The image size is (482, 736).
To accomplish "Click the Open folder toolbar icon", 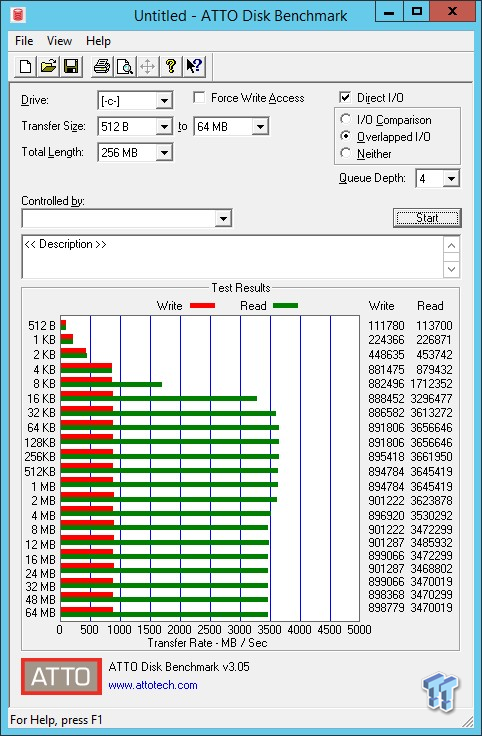I will [x=48, y=66].
